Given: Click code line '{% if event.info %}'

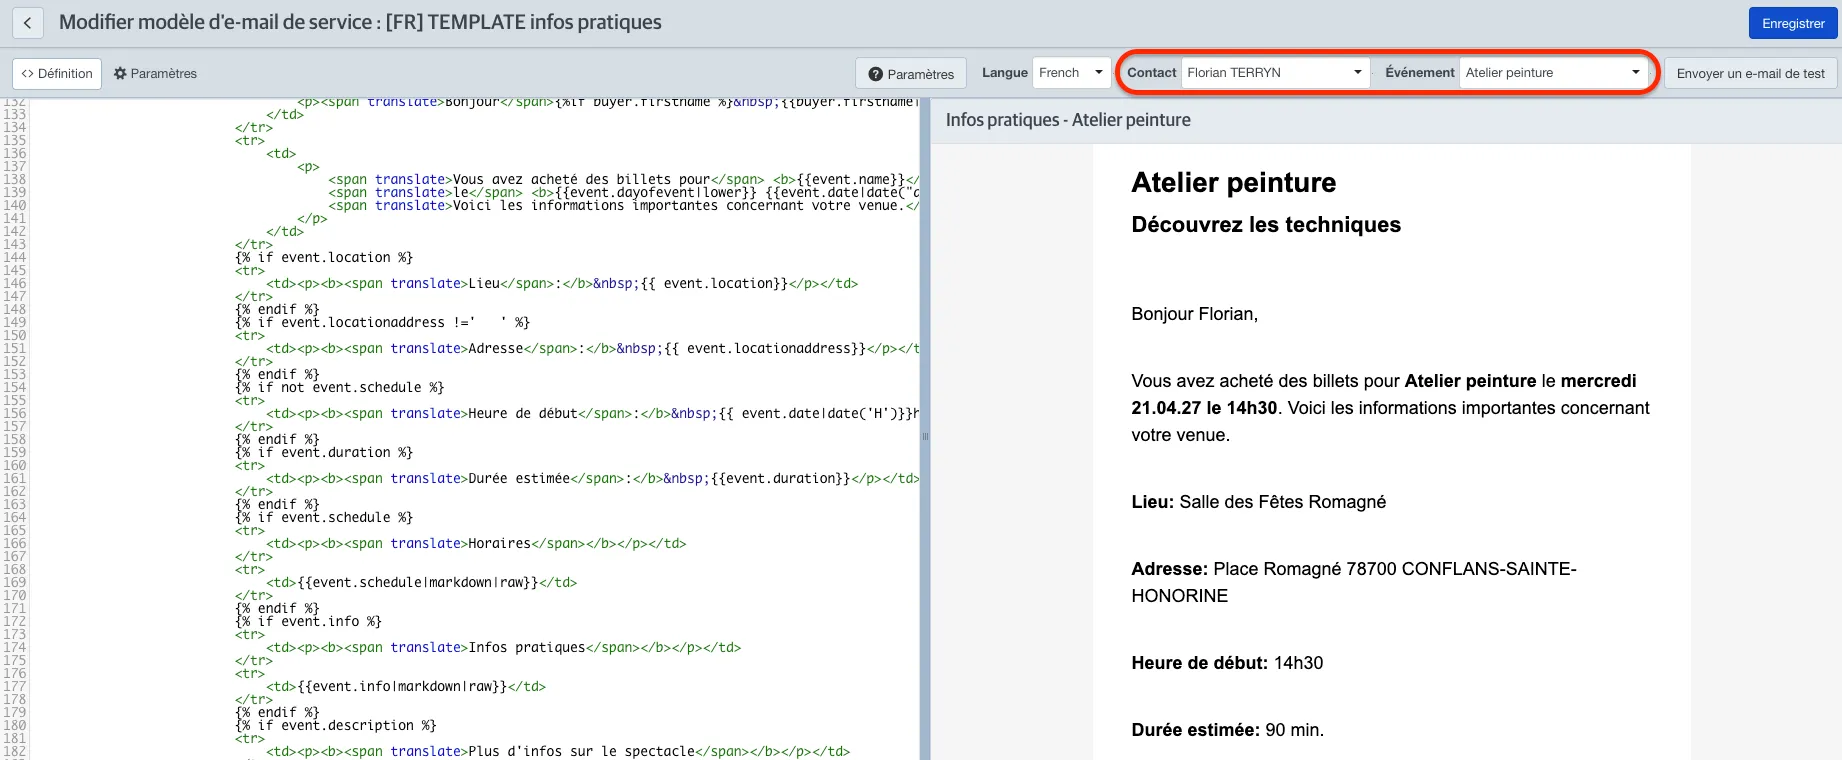Looking at the screenshot, I should click(308, 622).
